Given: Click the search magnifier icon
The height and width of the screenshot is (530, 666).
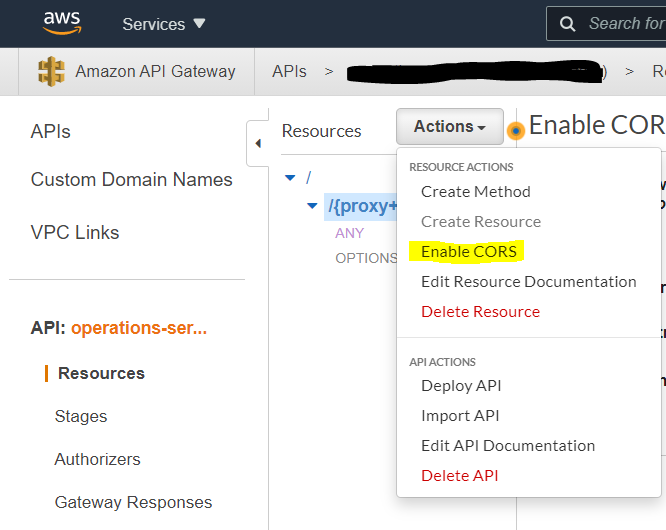Looking at the screenshot, I should 567,24.
